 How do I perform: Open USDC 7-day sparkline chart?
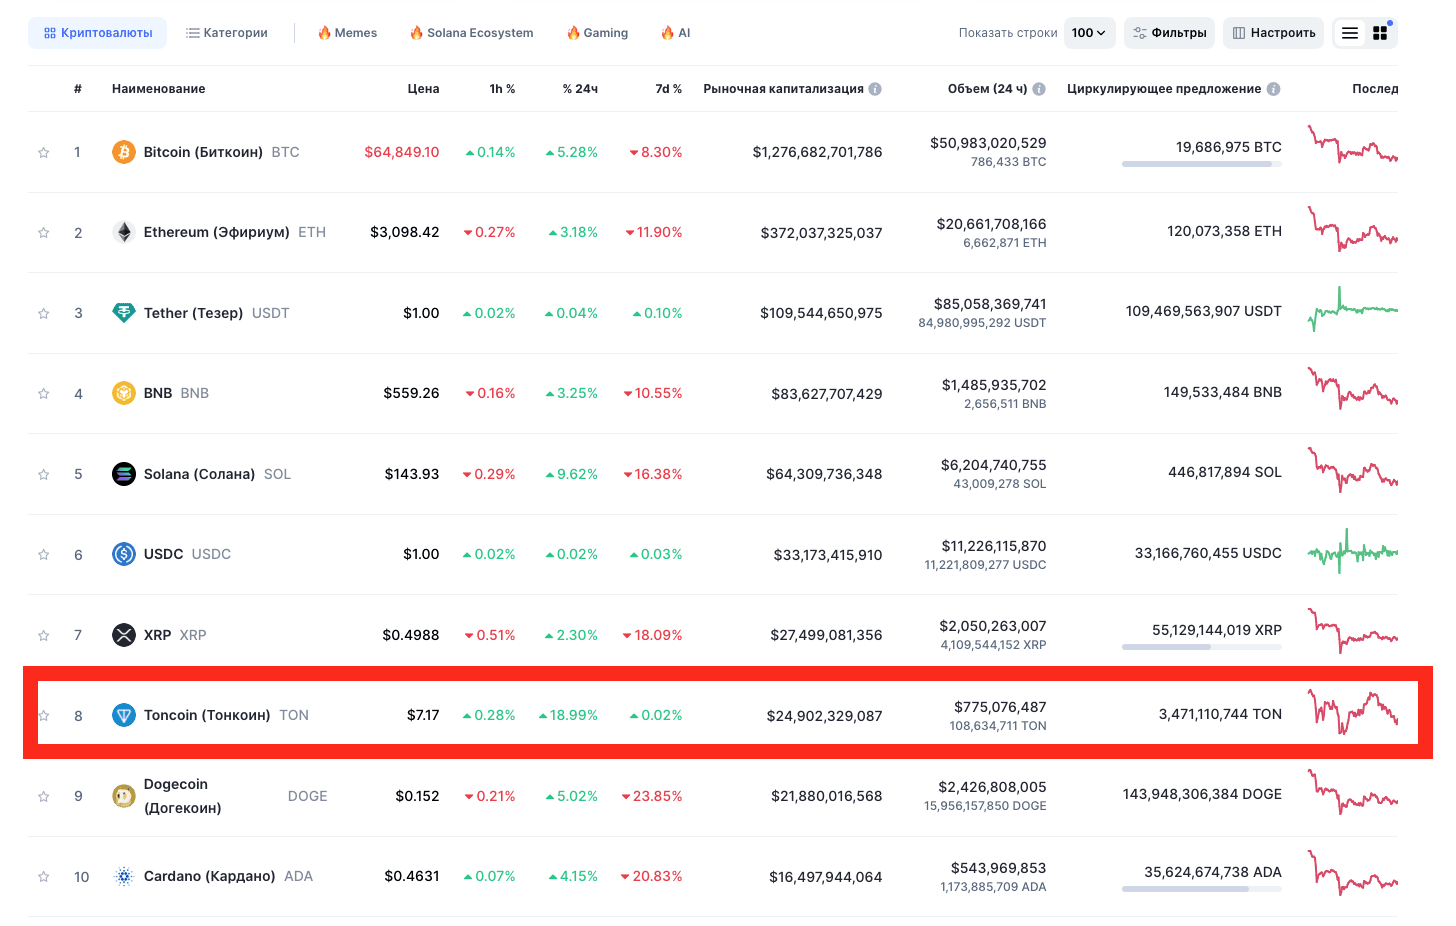point(1353,551)
